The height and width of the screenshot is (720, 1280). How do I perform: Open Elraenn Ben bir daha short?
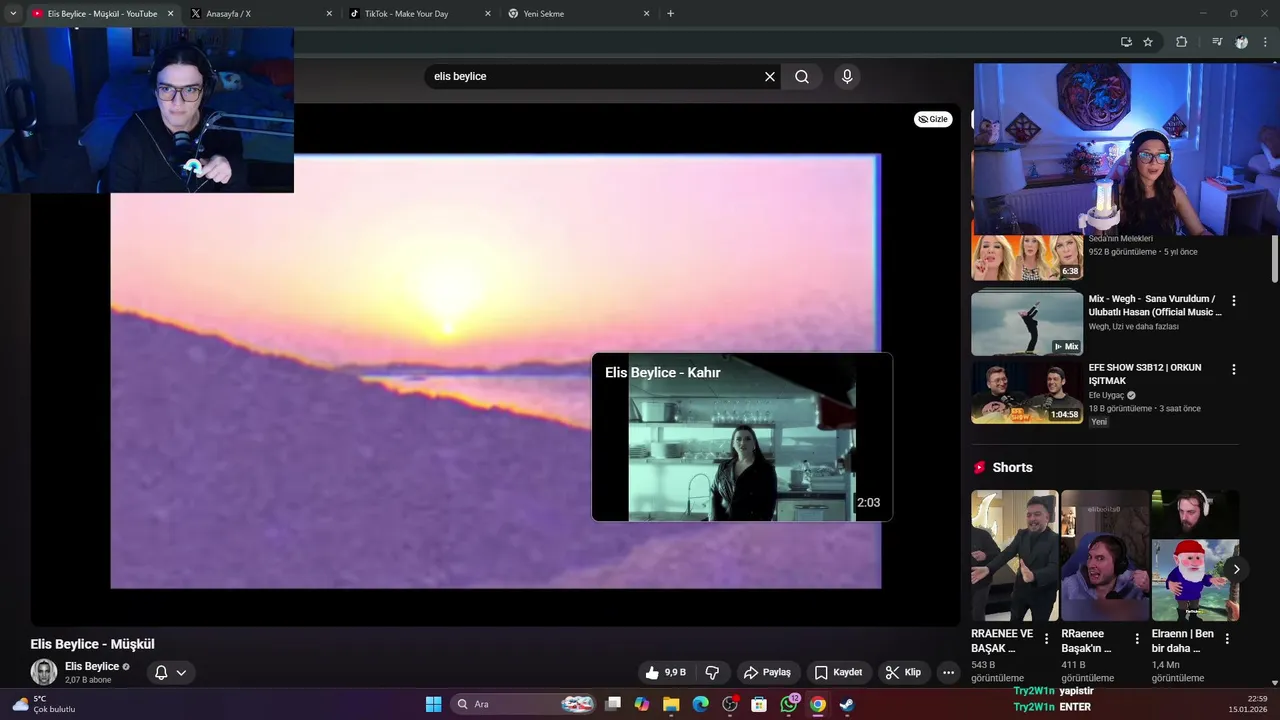1195,556
